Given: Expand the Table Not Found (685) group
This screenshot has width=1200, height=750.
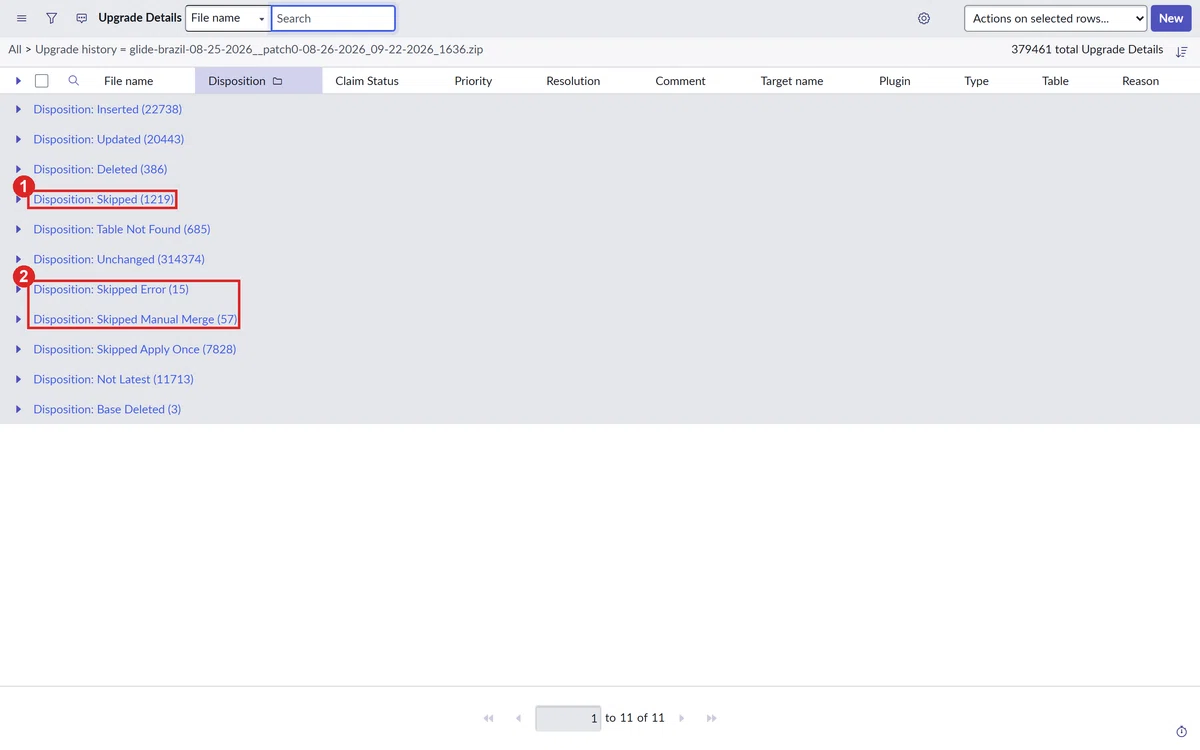Looking at the screenshot, I should click(x=18, y=229).
